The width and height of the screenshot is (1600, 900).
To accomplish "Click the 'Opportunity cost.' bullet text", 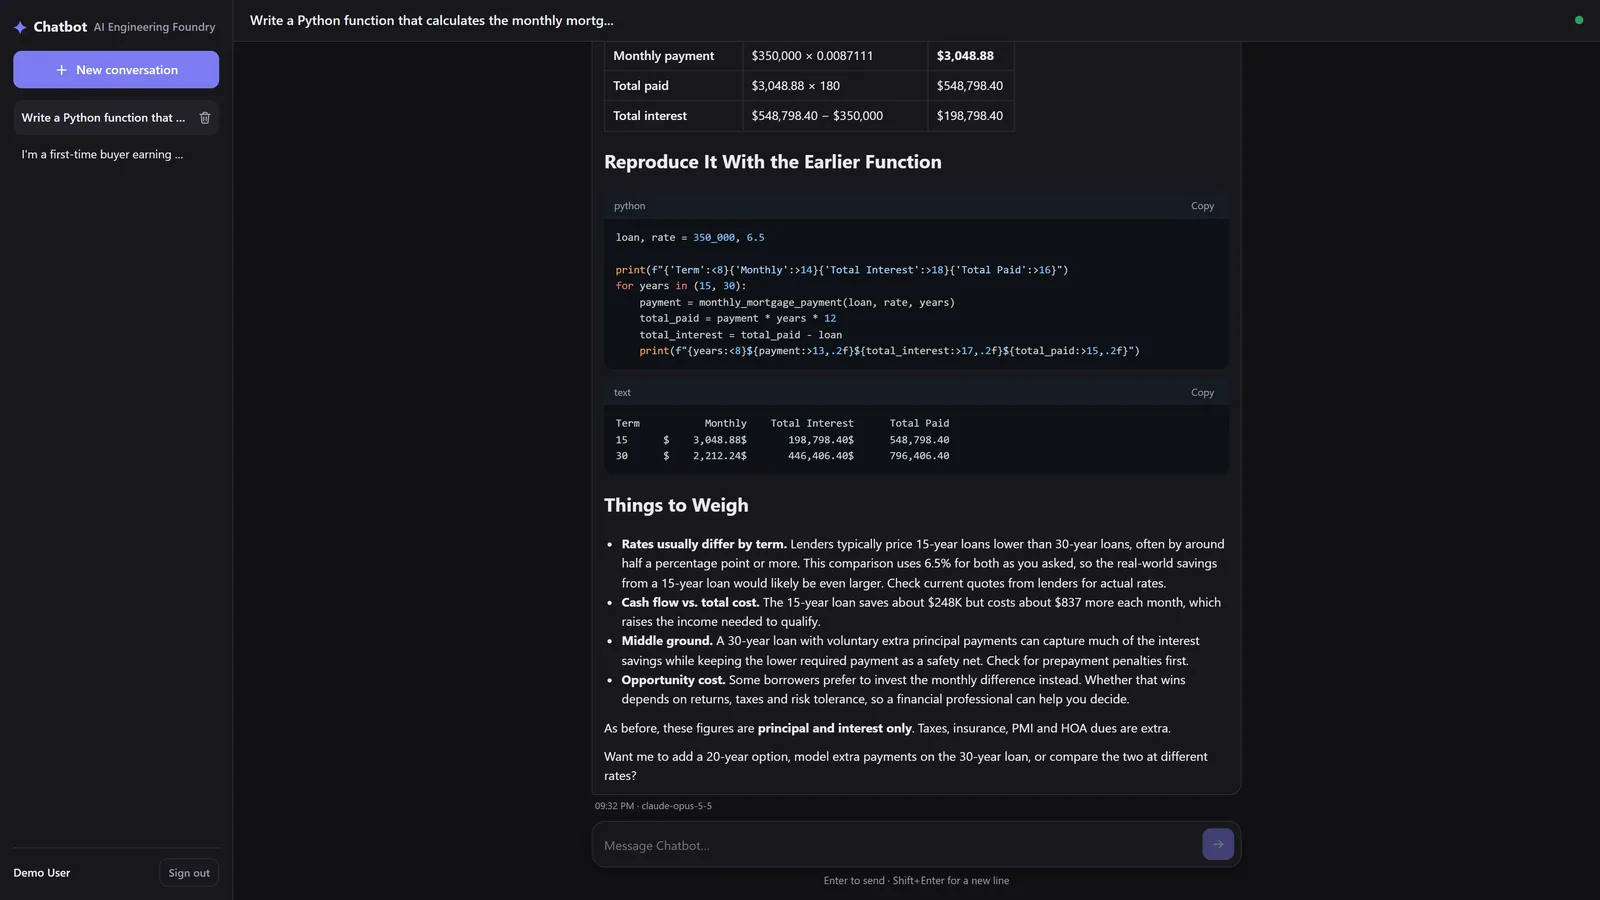I will tap(673, 680).
